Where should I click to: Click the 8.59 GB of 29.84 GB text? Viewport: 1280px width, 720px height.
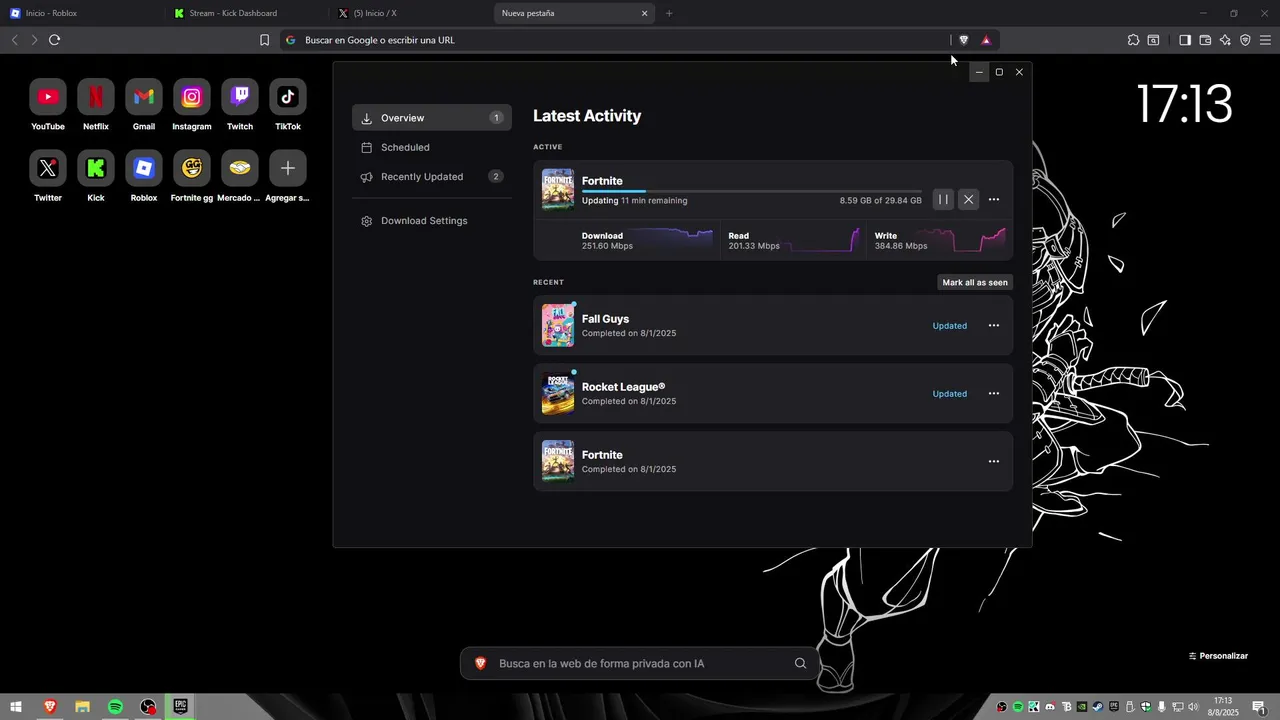point(881,201)
